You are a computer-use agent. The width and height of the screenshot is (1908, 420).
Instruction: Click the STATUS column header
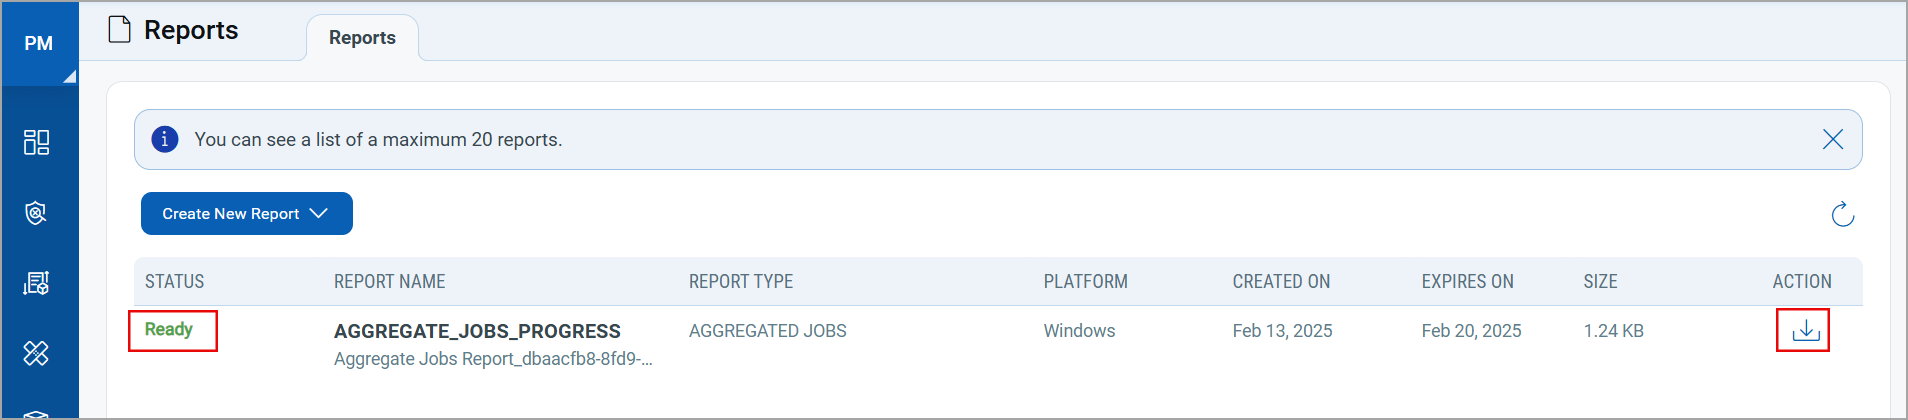coord(175,282)
